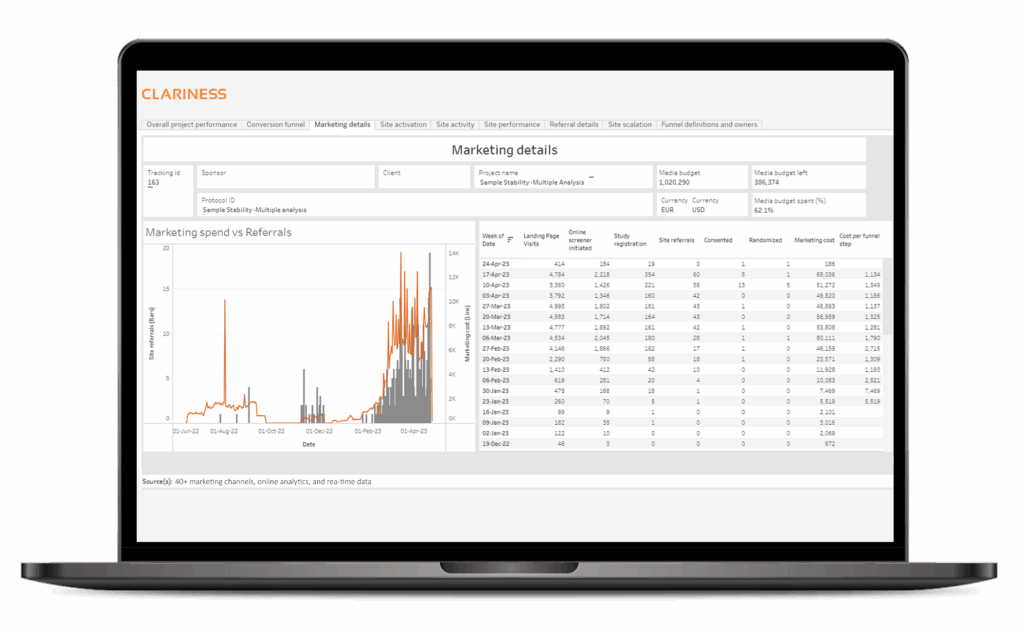
Task: Click the Clariness logo
Action: coord(184,94)
